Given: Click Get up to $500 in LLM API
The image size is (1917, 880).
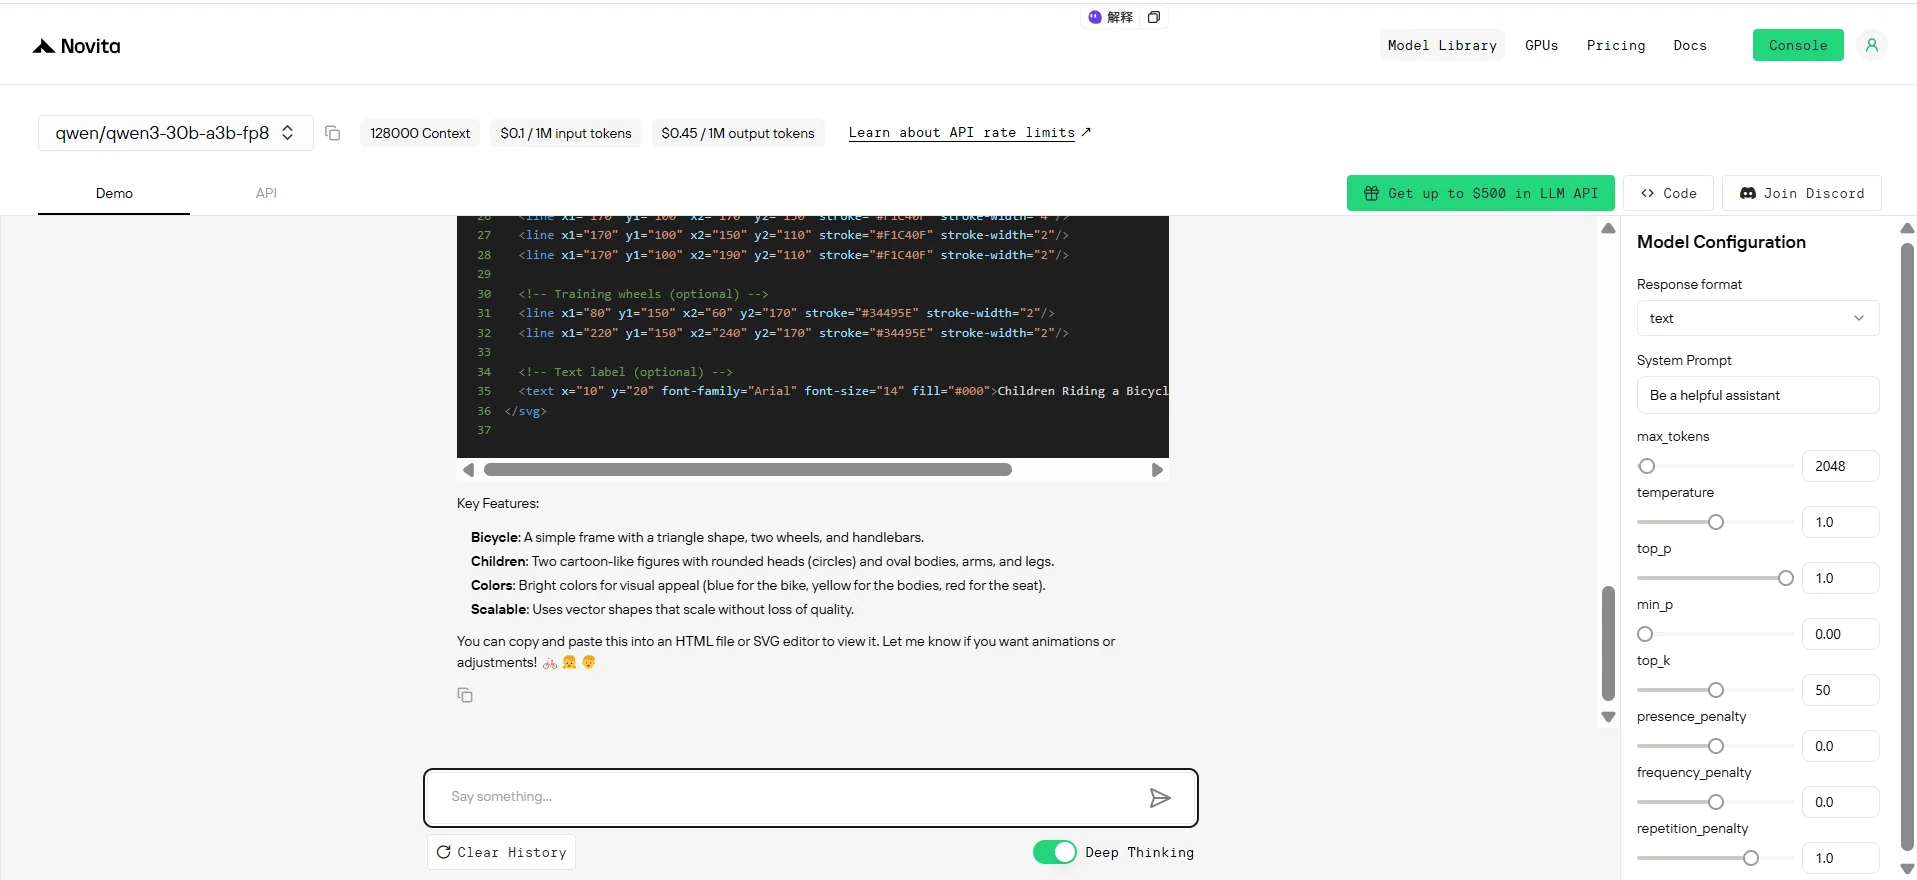Looking at the screenshot, I should coord(1480,193).
